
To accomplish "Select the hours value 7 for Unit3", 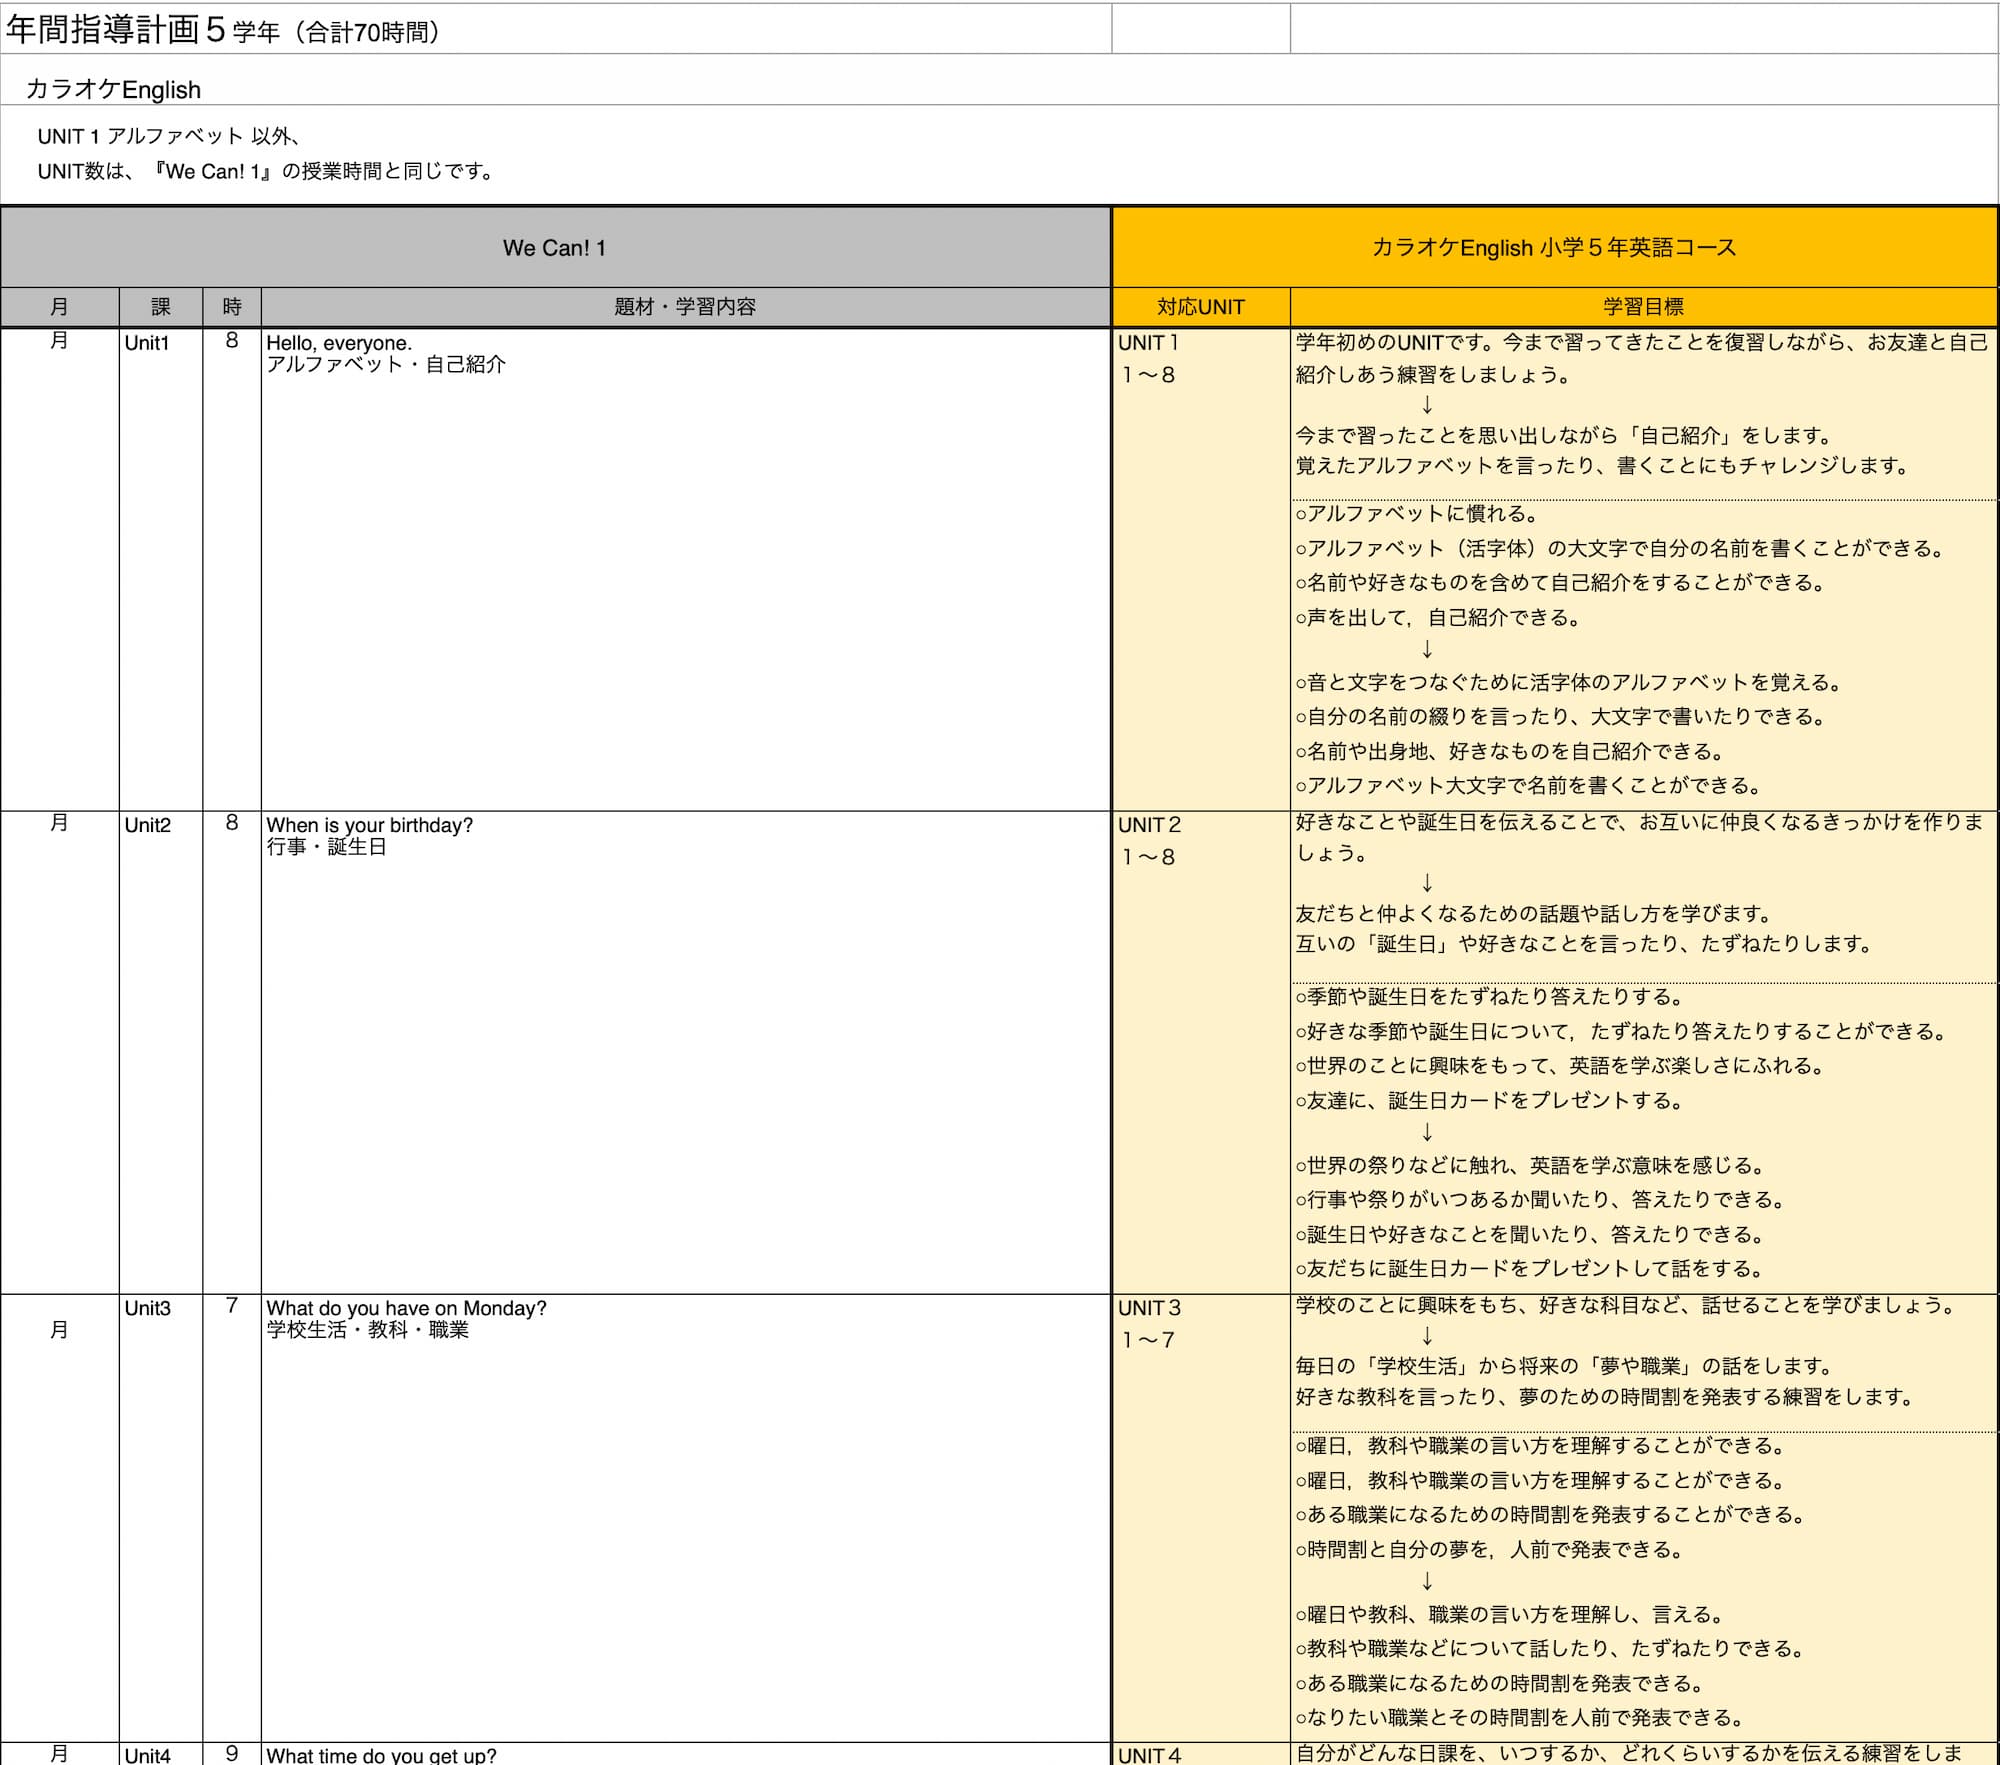I will click(232, 1306).
